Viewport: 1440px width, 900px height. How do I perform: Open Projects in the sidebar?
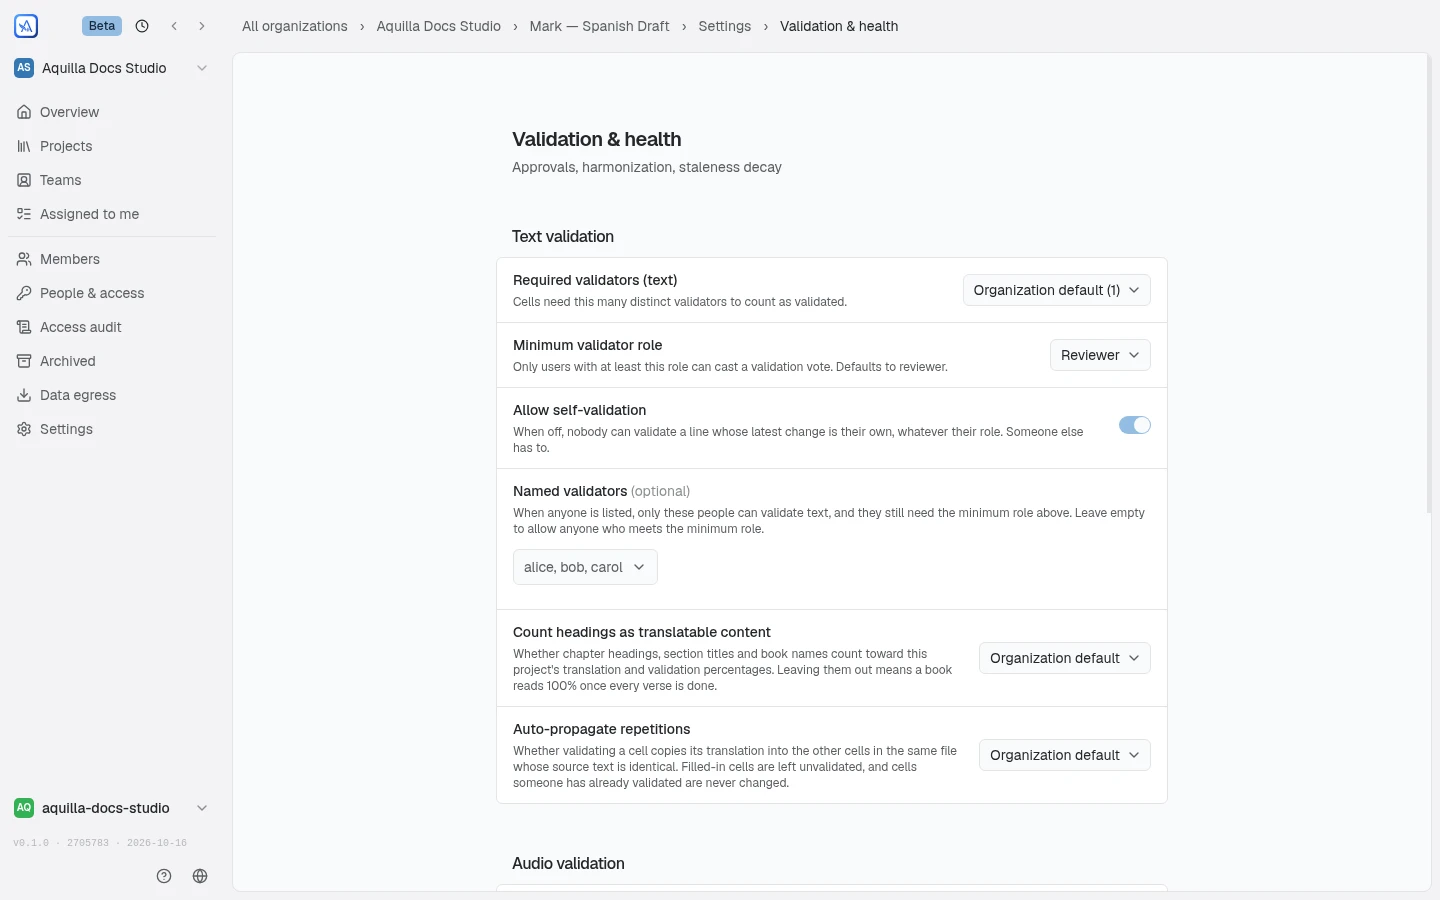[x=112, y=146]
